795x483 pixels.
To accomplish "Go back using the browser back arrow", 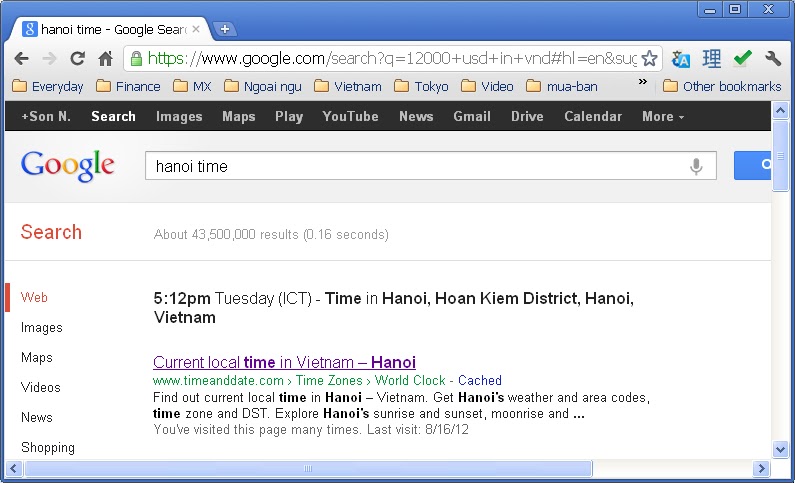I will pyautogui.click(x=21, y=59).
